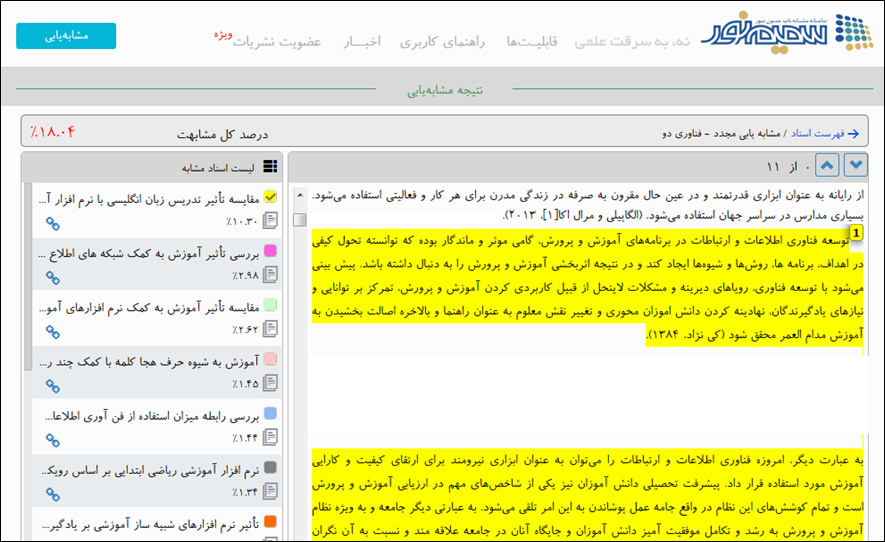Click document icon next to ٪۱.۴۵
This screenshot has height=542, width=885.
[270, 383]
